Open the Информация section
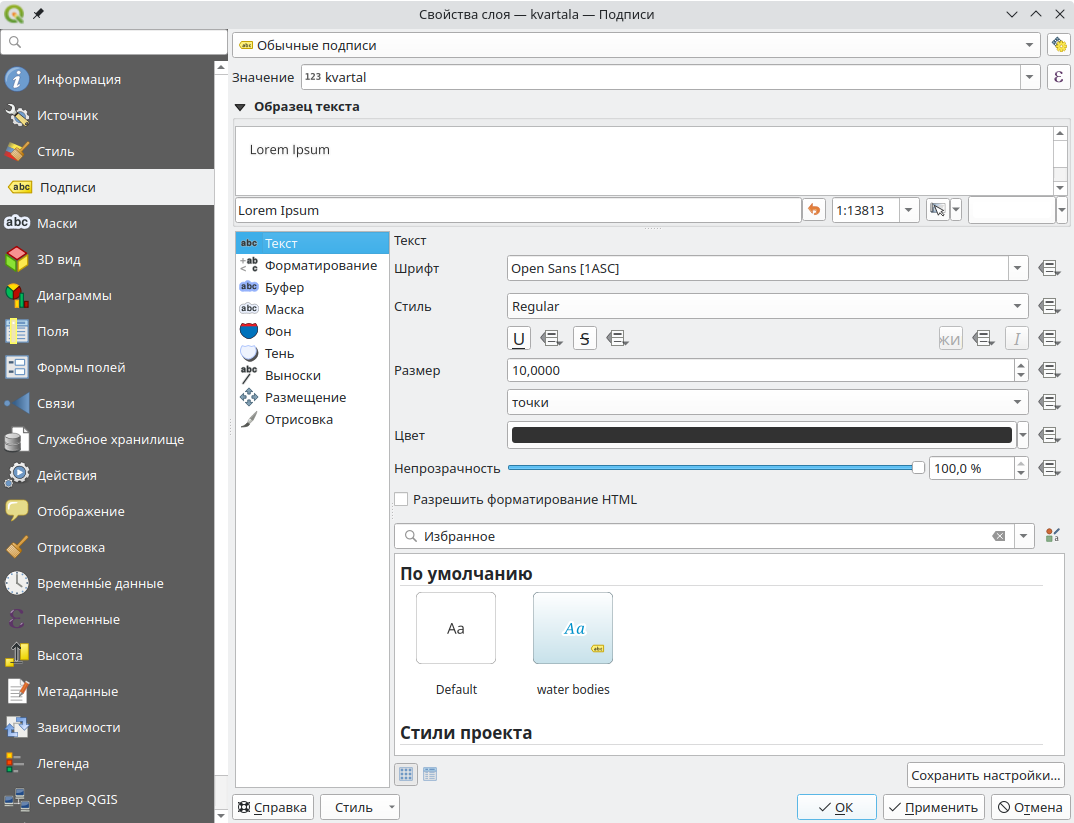1074x823 pixels. click(x=107, y=79)
